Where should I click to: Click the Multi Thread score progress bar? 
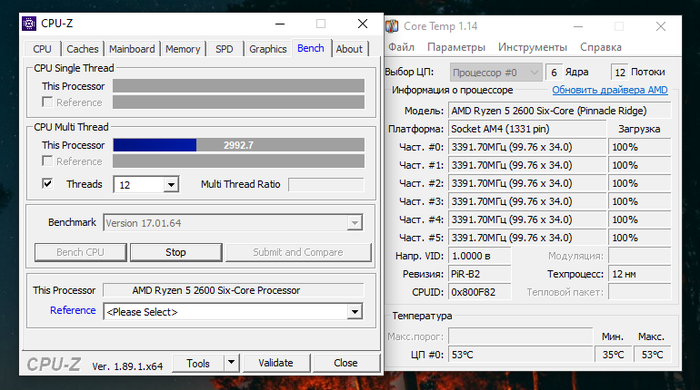click(238, 145)
